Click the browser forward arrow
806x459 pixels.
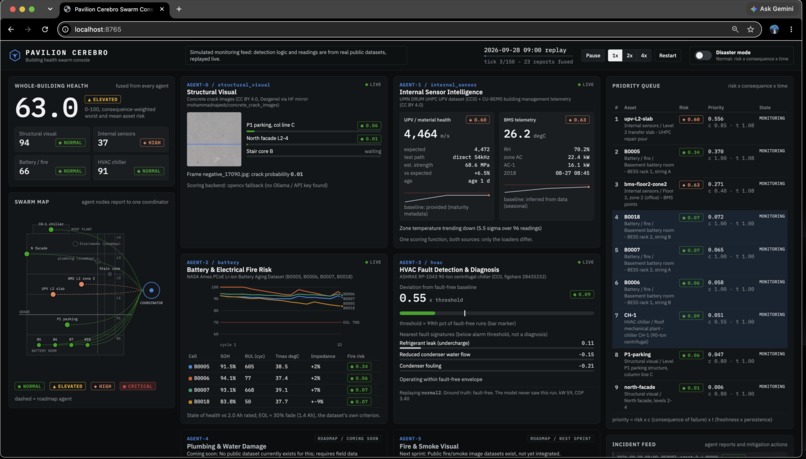click(x=28, y=29)
